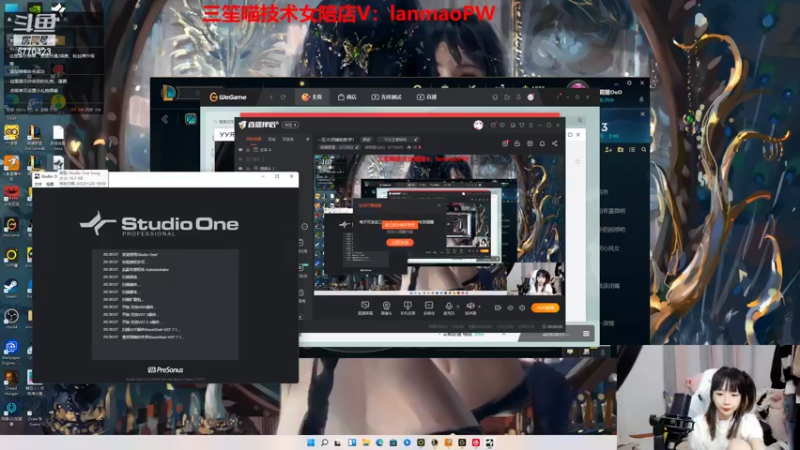800x450 pixels.
Task: Refresh the WeGame page
Action: (283, 97)
